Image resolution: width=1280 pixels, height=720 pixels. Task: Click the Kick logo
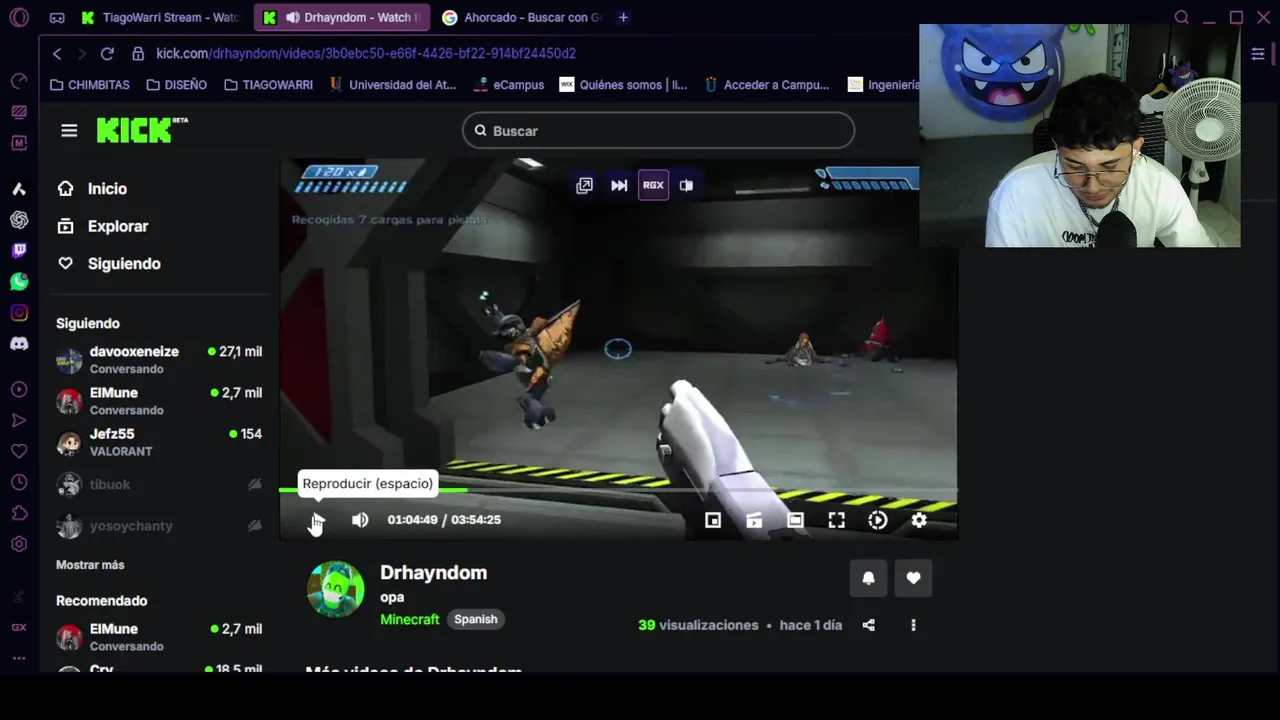click(142, 130)
